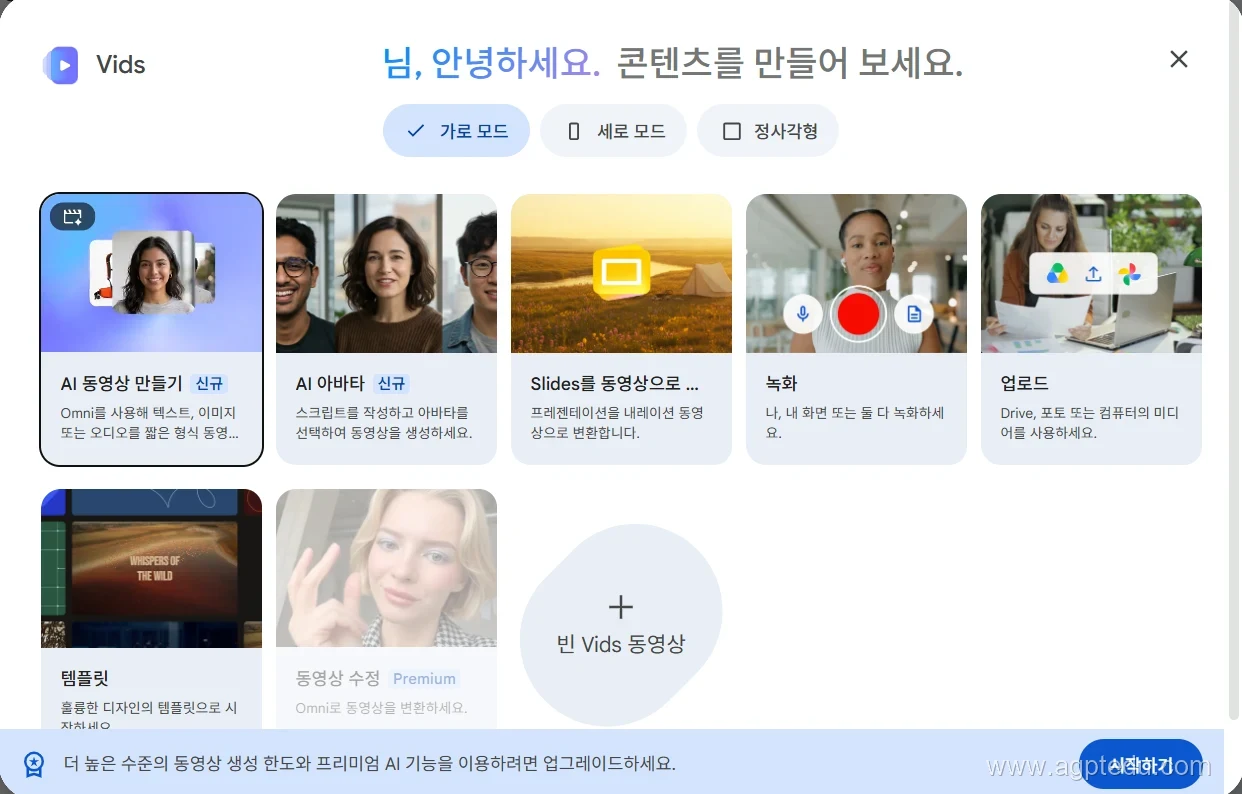1242x794 pixels.
Task: Click the 템플릿 title text
Action: click(84, 678)
